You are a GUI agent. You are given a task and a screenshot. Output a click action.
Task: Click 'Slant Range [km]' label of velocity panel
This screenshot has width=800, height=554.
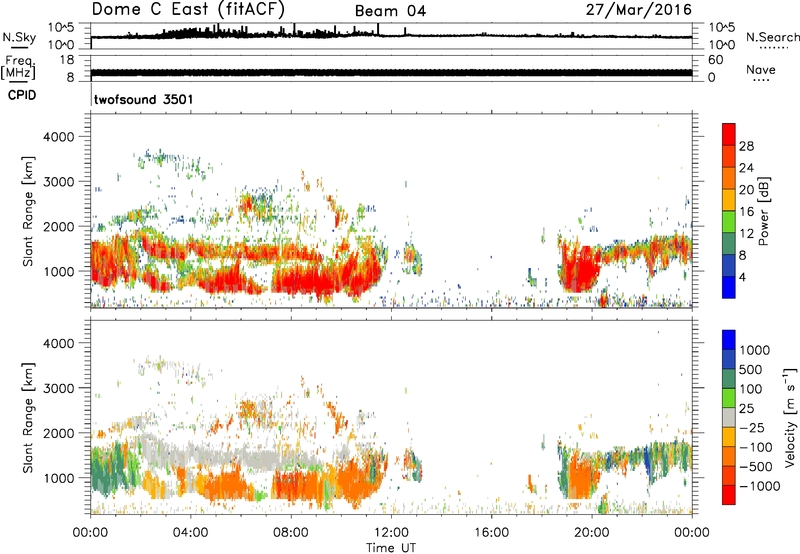(27, 417)
